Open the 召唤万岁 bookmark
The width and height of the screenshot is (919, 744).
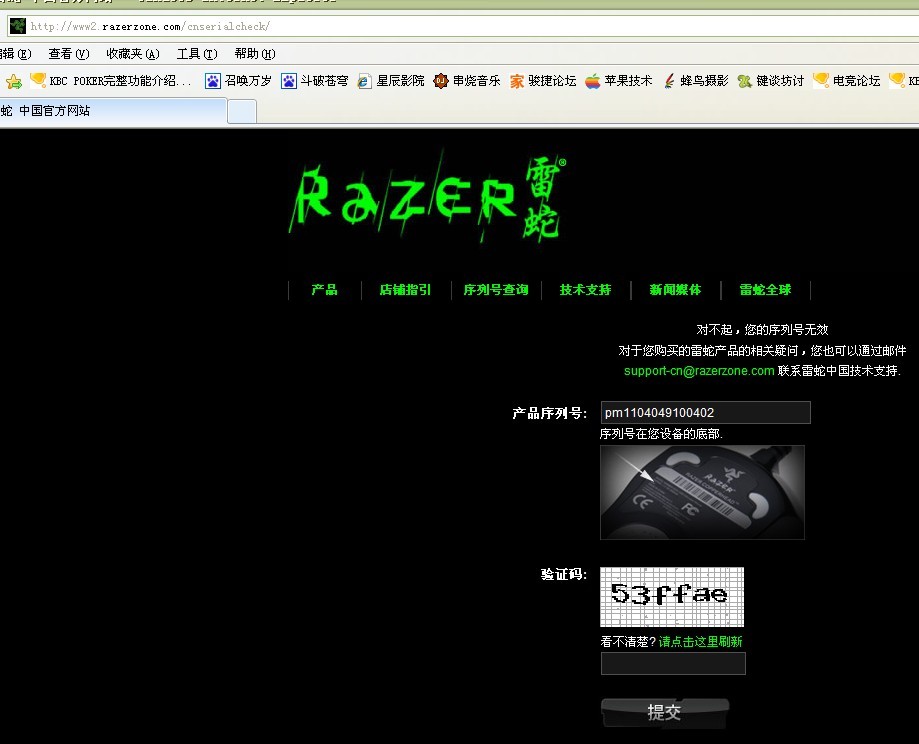point(249,81)
